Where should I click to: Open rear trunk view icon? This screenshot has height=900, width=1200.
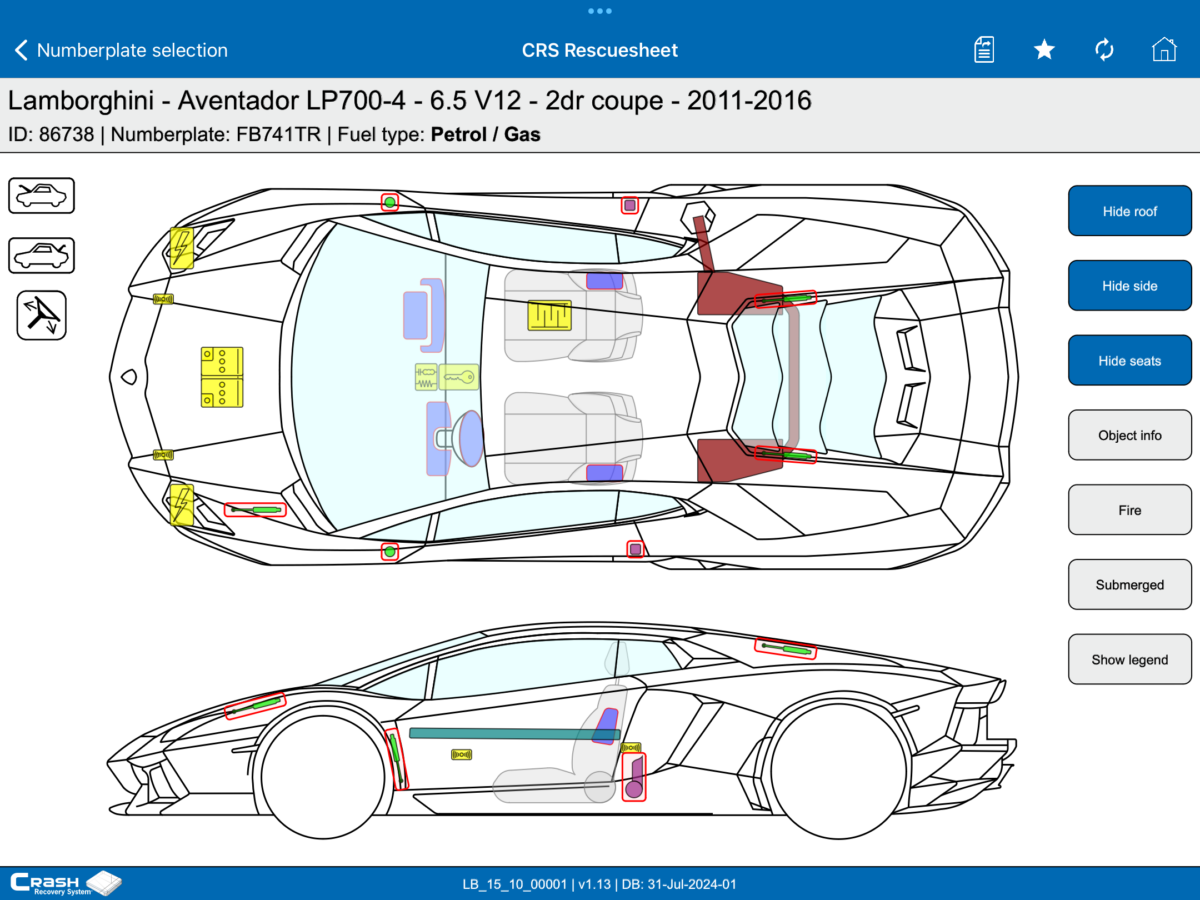pyautogui.click(x=42, y=255)
